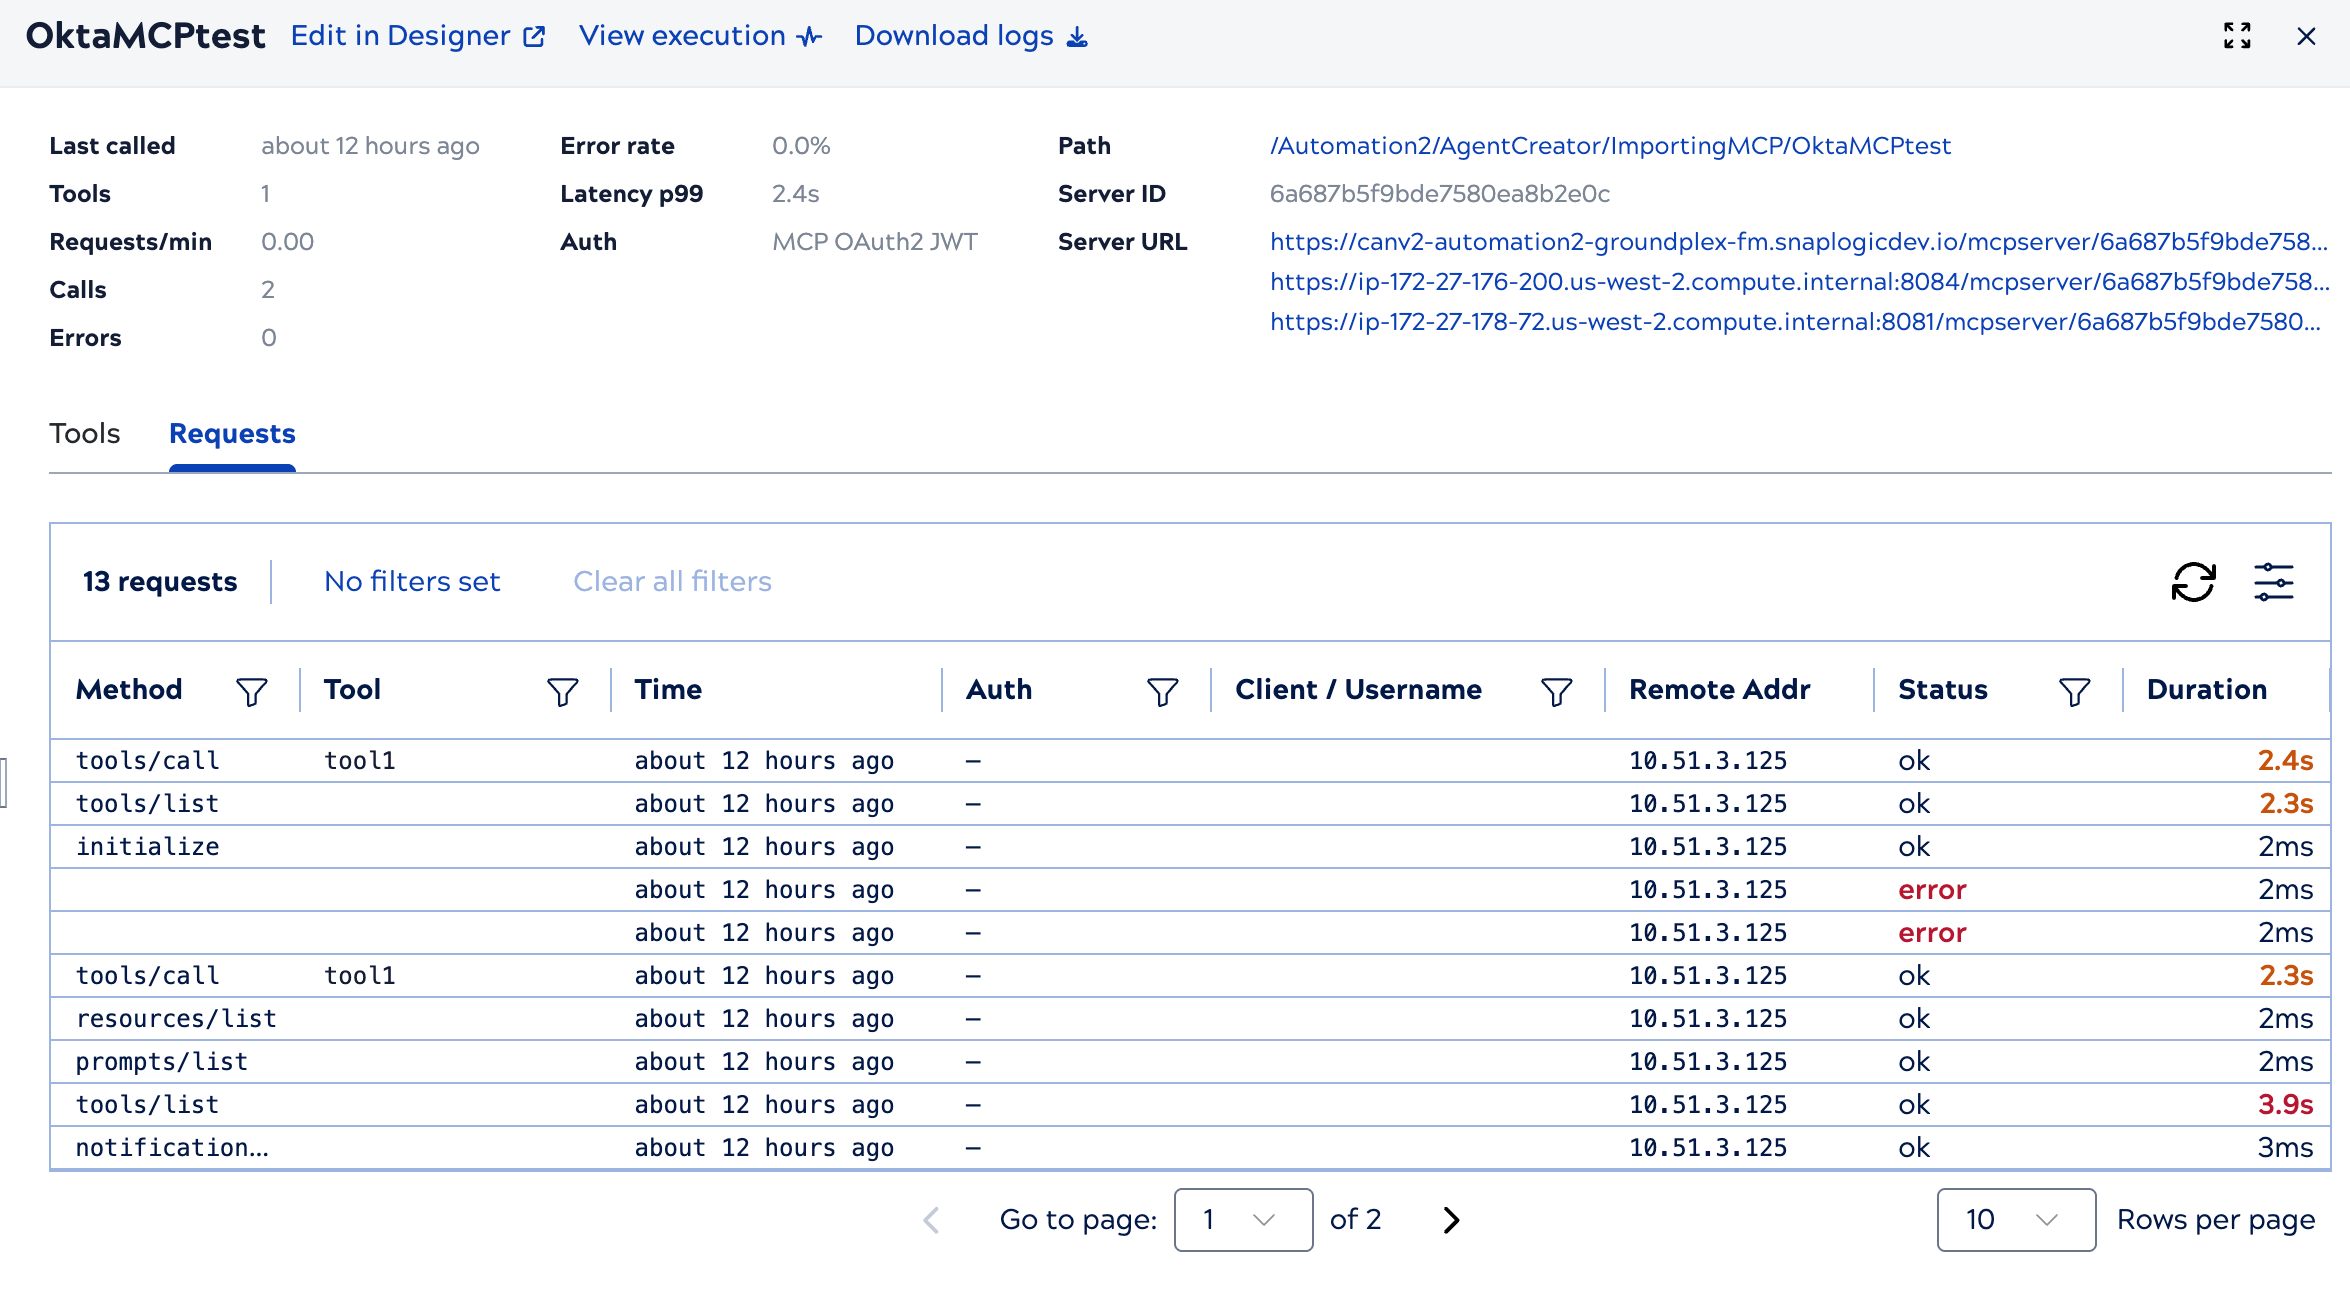Click the Error rate value 0.0%
Screen dimensions: 2350x1292
click(x=801, y=146)
